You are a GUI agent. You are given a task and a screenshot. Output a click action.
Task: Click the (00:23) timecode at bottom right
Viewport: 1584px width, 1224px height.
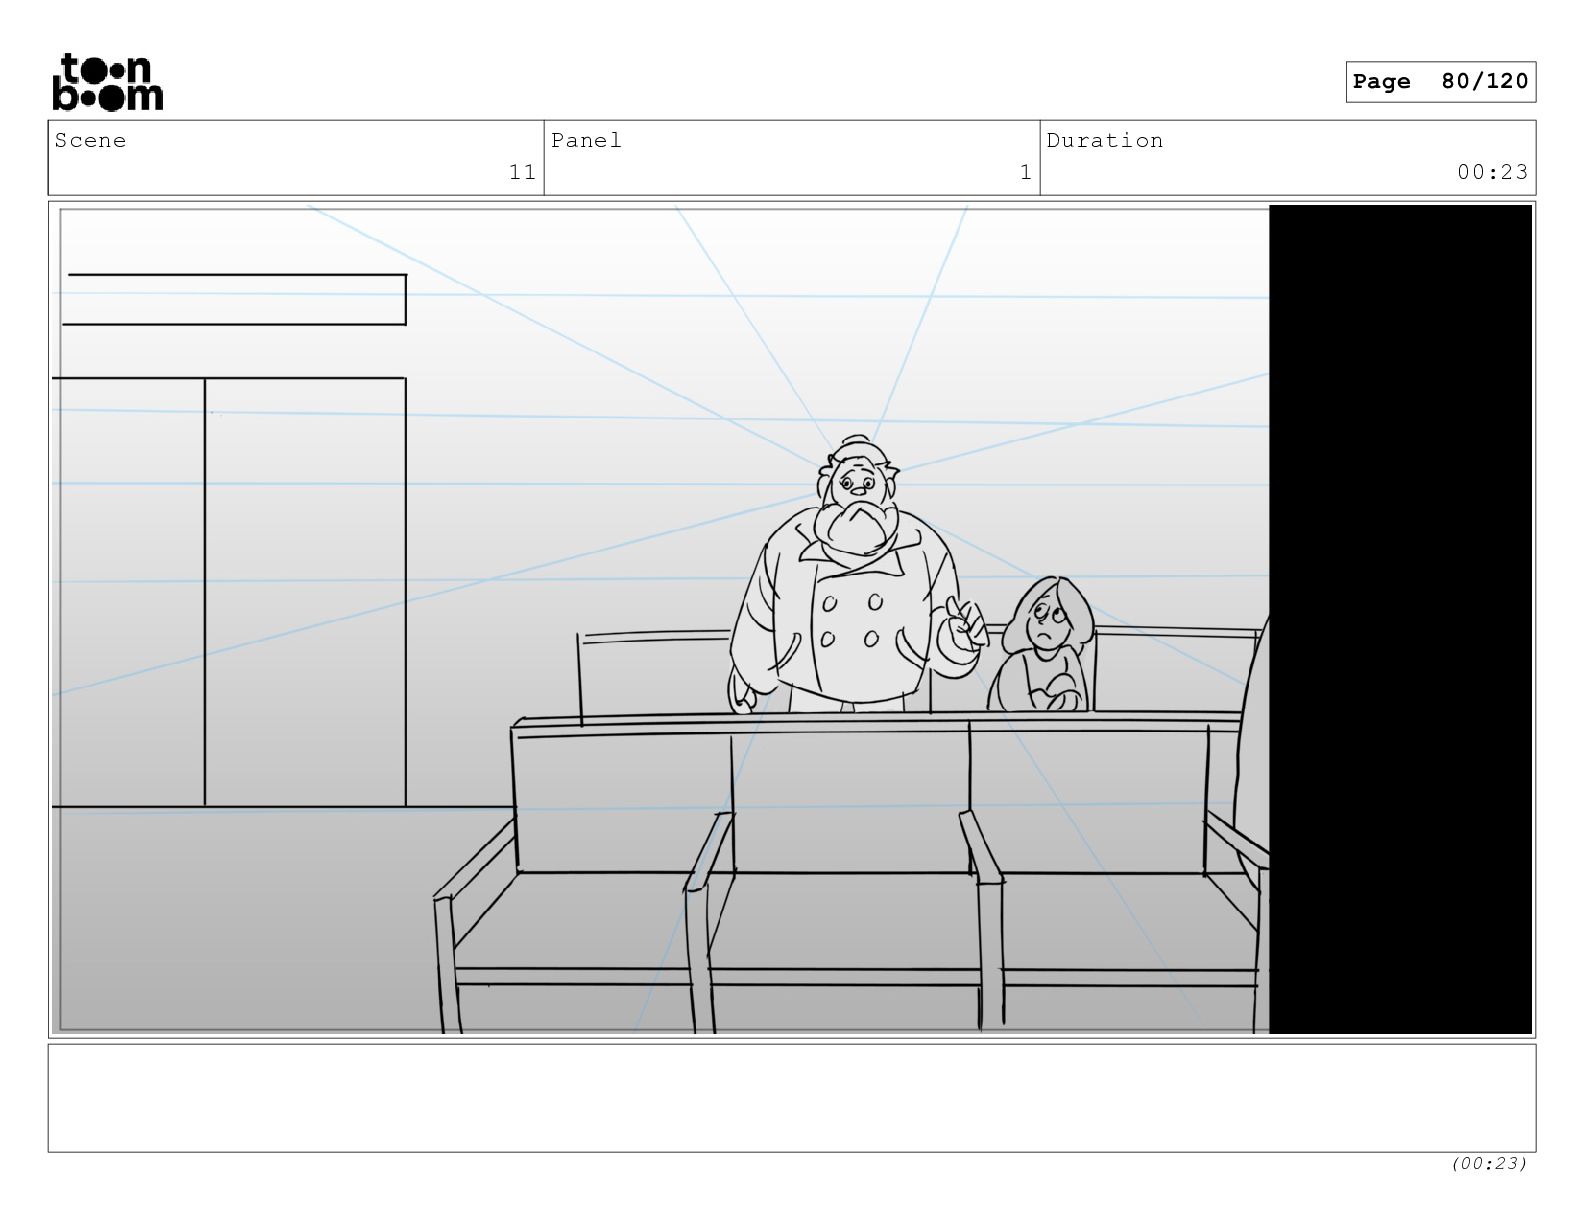tap(1489, 1163)
